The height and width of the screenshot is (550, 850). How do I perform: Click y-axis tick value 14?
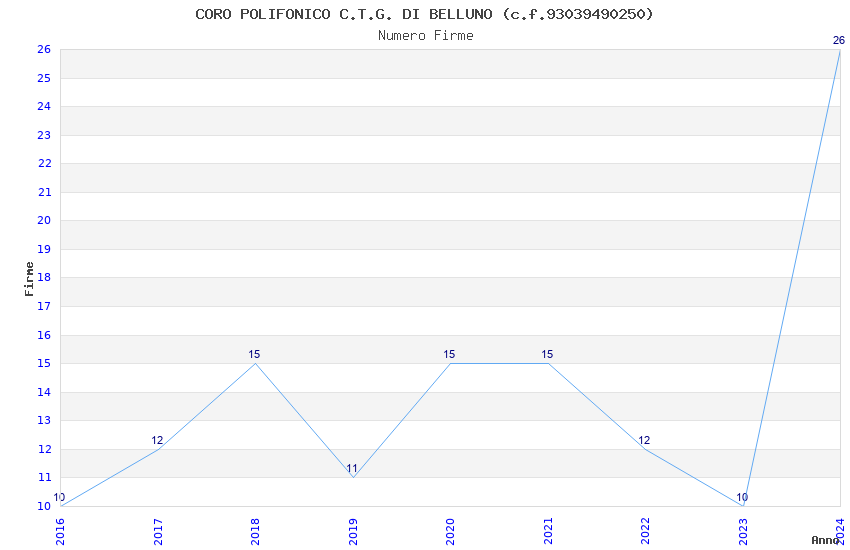coord(44,392)
